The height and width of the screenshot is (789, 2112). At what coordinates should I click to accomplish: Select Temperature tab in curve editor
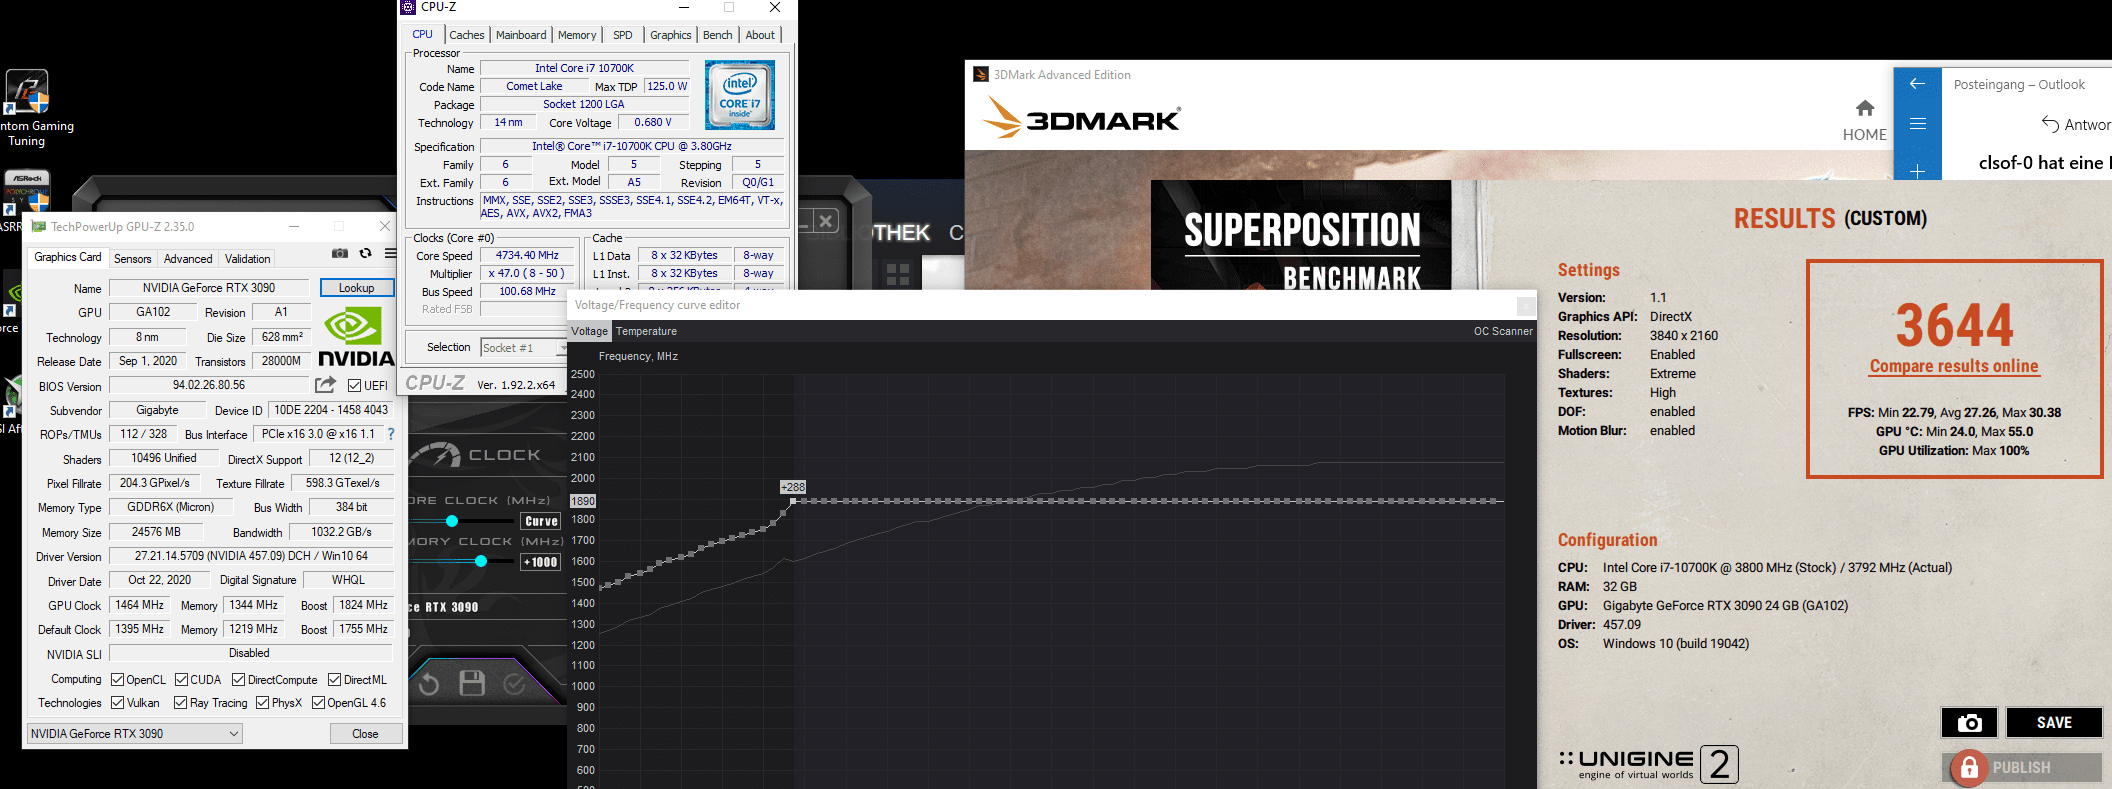(x=646, y=331)
